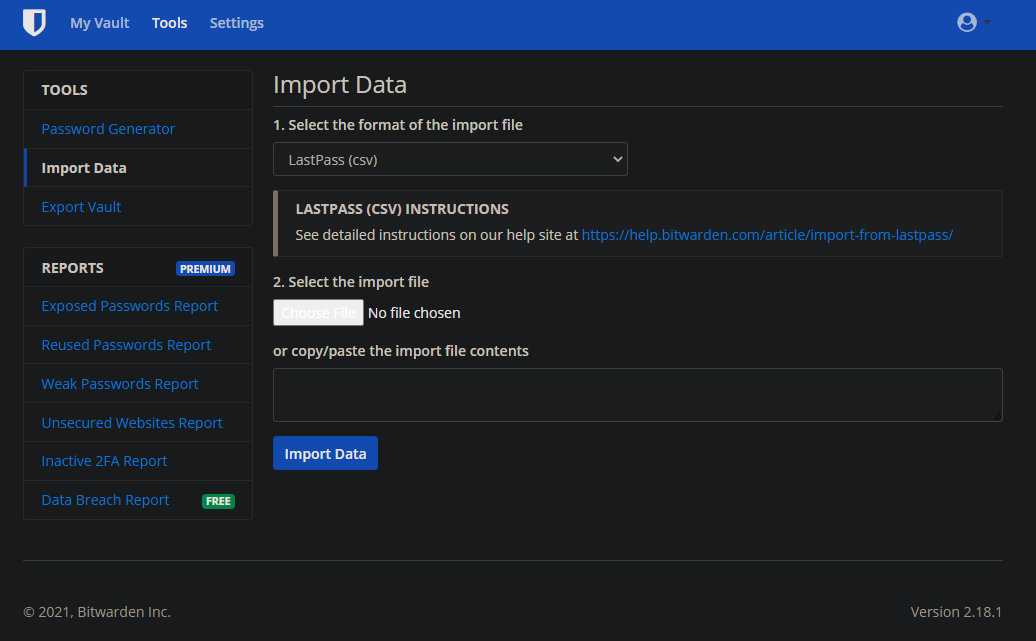The width and height of the screenshot is (1036, 641).
Task: Open Settings from the top bar
Action: (236, 22)
